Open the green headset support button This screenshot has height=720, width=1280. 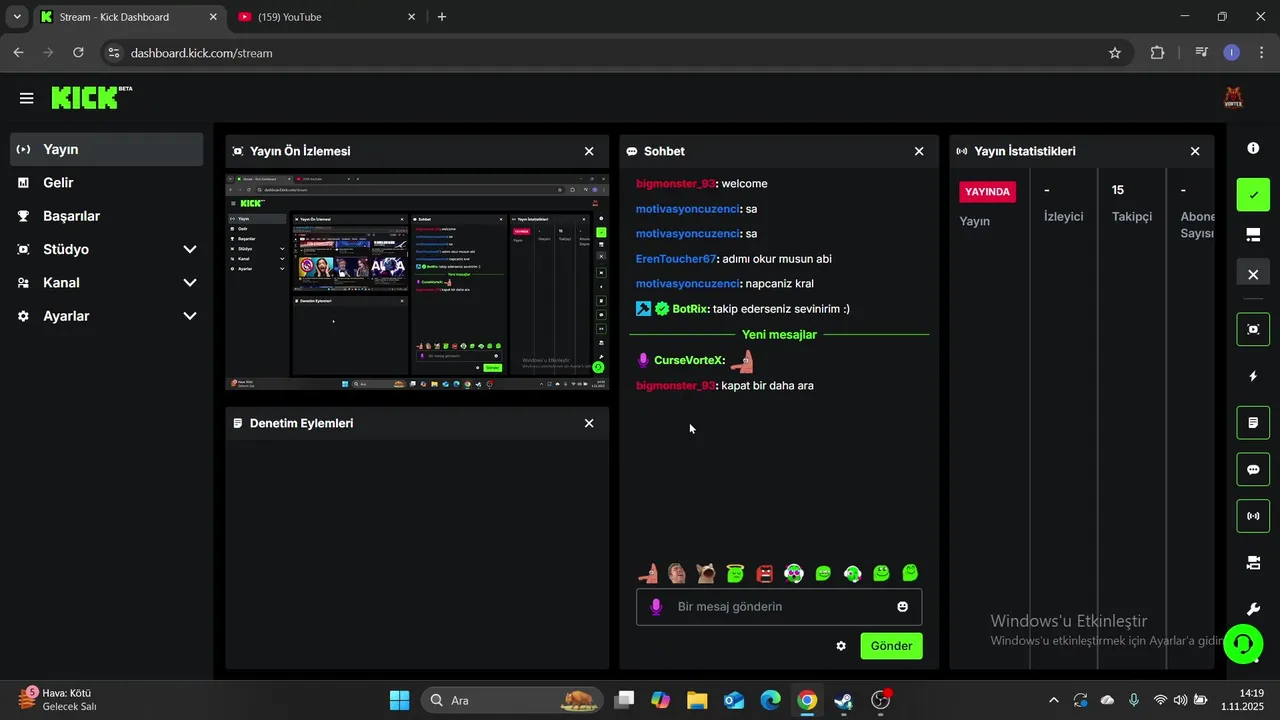pyautogui.click(x=1243, y=642)
